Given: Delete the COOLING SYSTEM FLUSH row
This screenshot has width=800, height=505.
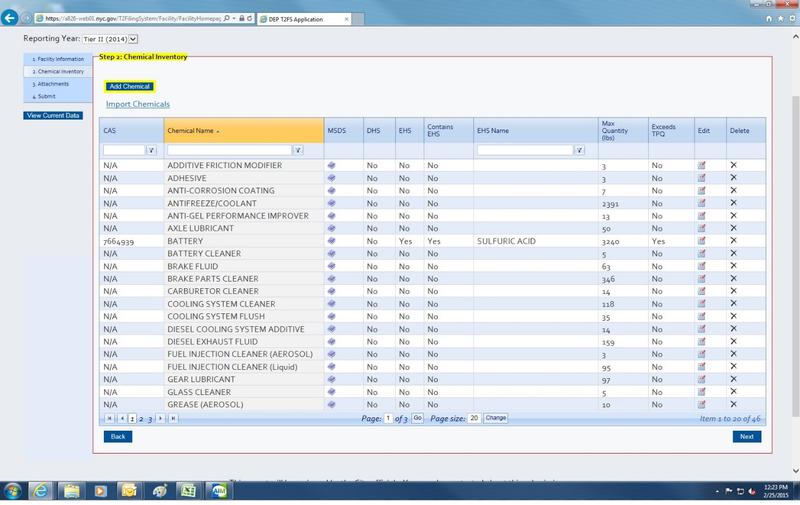Looking at the screenshot, I should coord(733,316).
